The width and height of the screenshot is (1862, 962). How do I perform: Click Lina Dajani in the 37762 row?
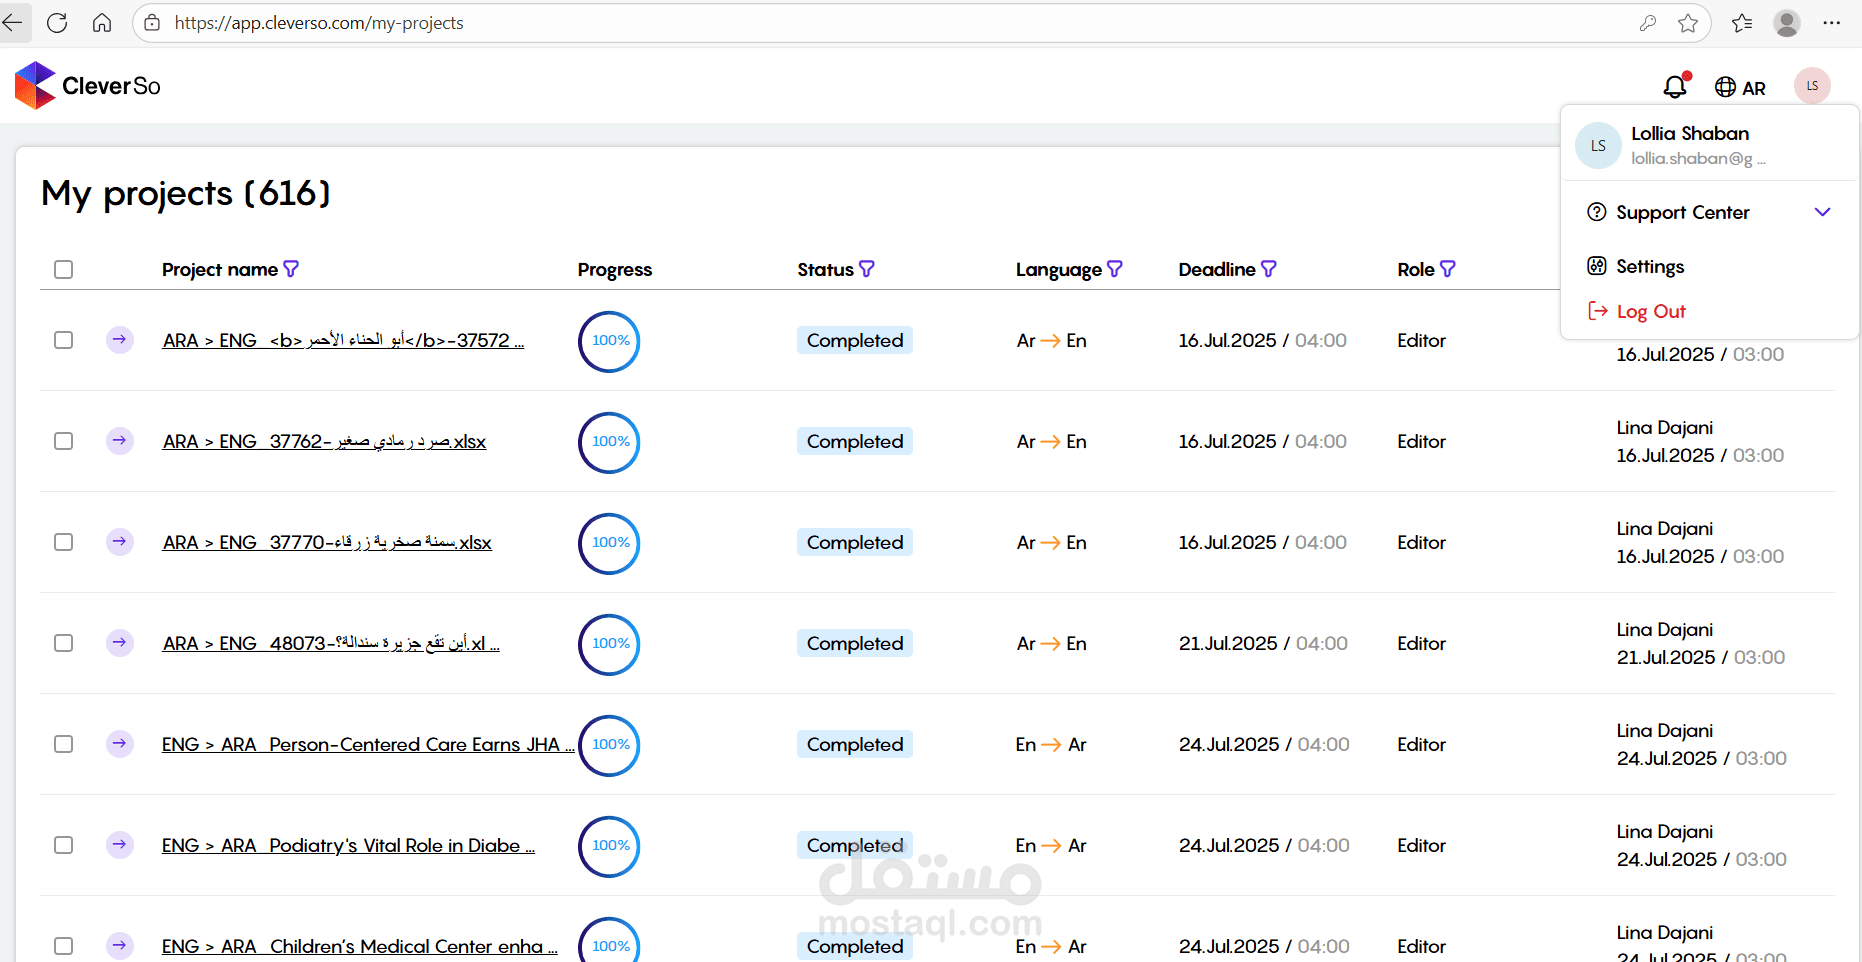click(x=1665, y=427)
